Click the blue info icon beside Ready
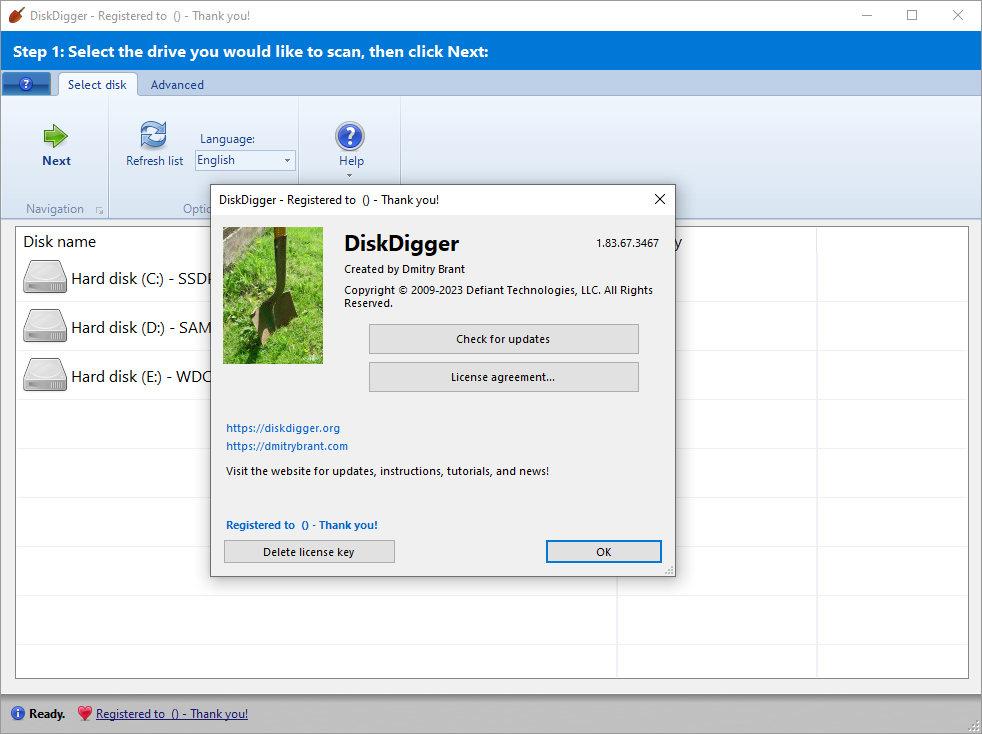Screen dimensions: 982x734 [18, 713]
